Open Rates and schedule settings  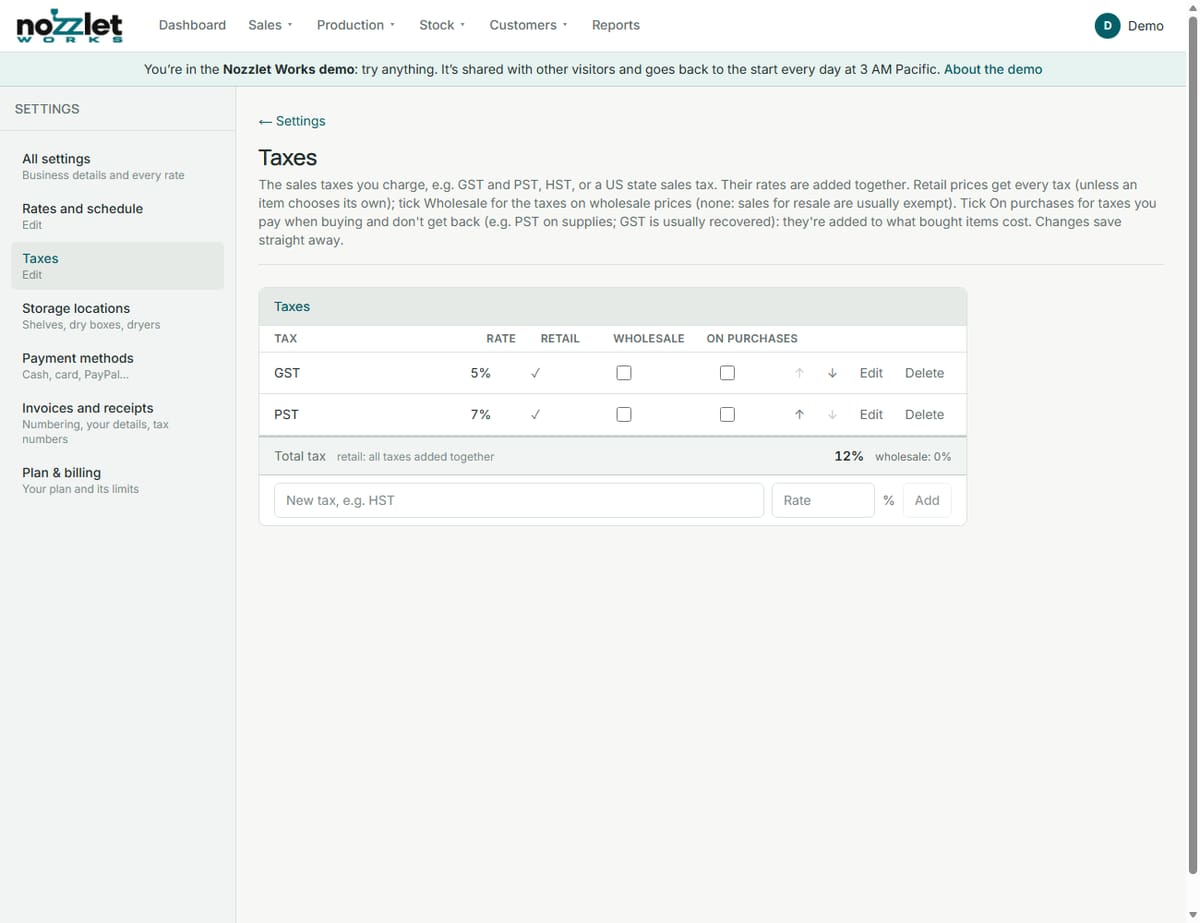pos(117,216)
